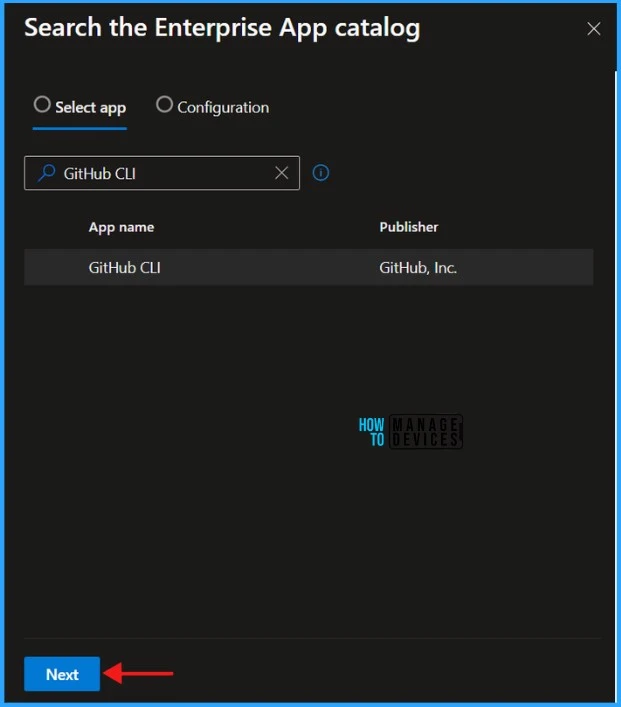Clear the GitHub CLI search text
The height and width of the screenshot is (707, 621).
tap(281, 173)
